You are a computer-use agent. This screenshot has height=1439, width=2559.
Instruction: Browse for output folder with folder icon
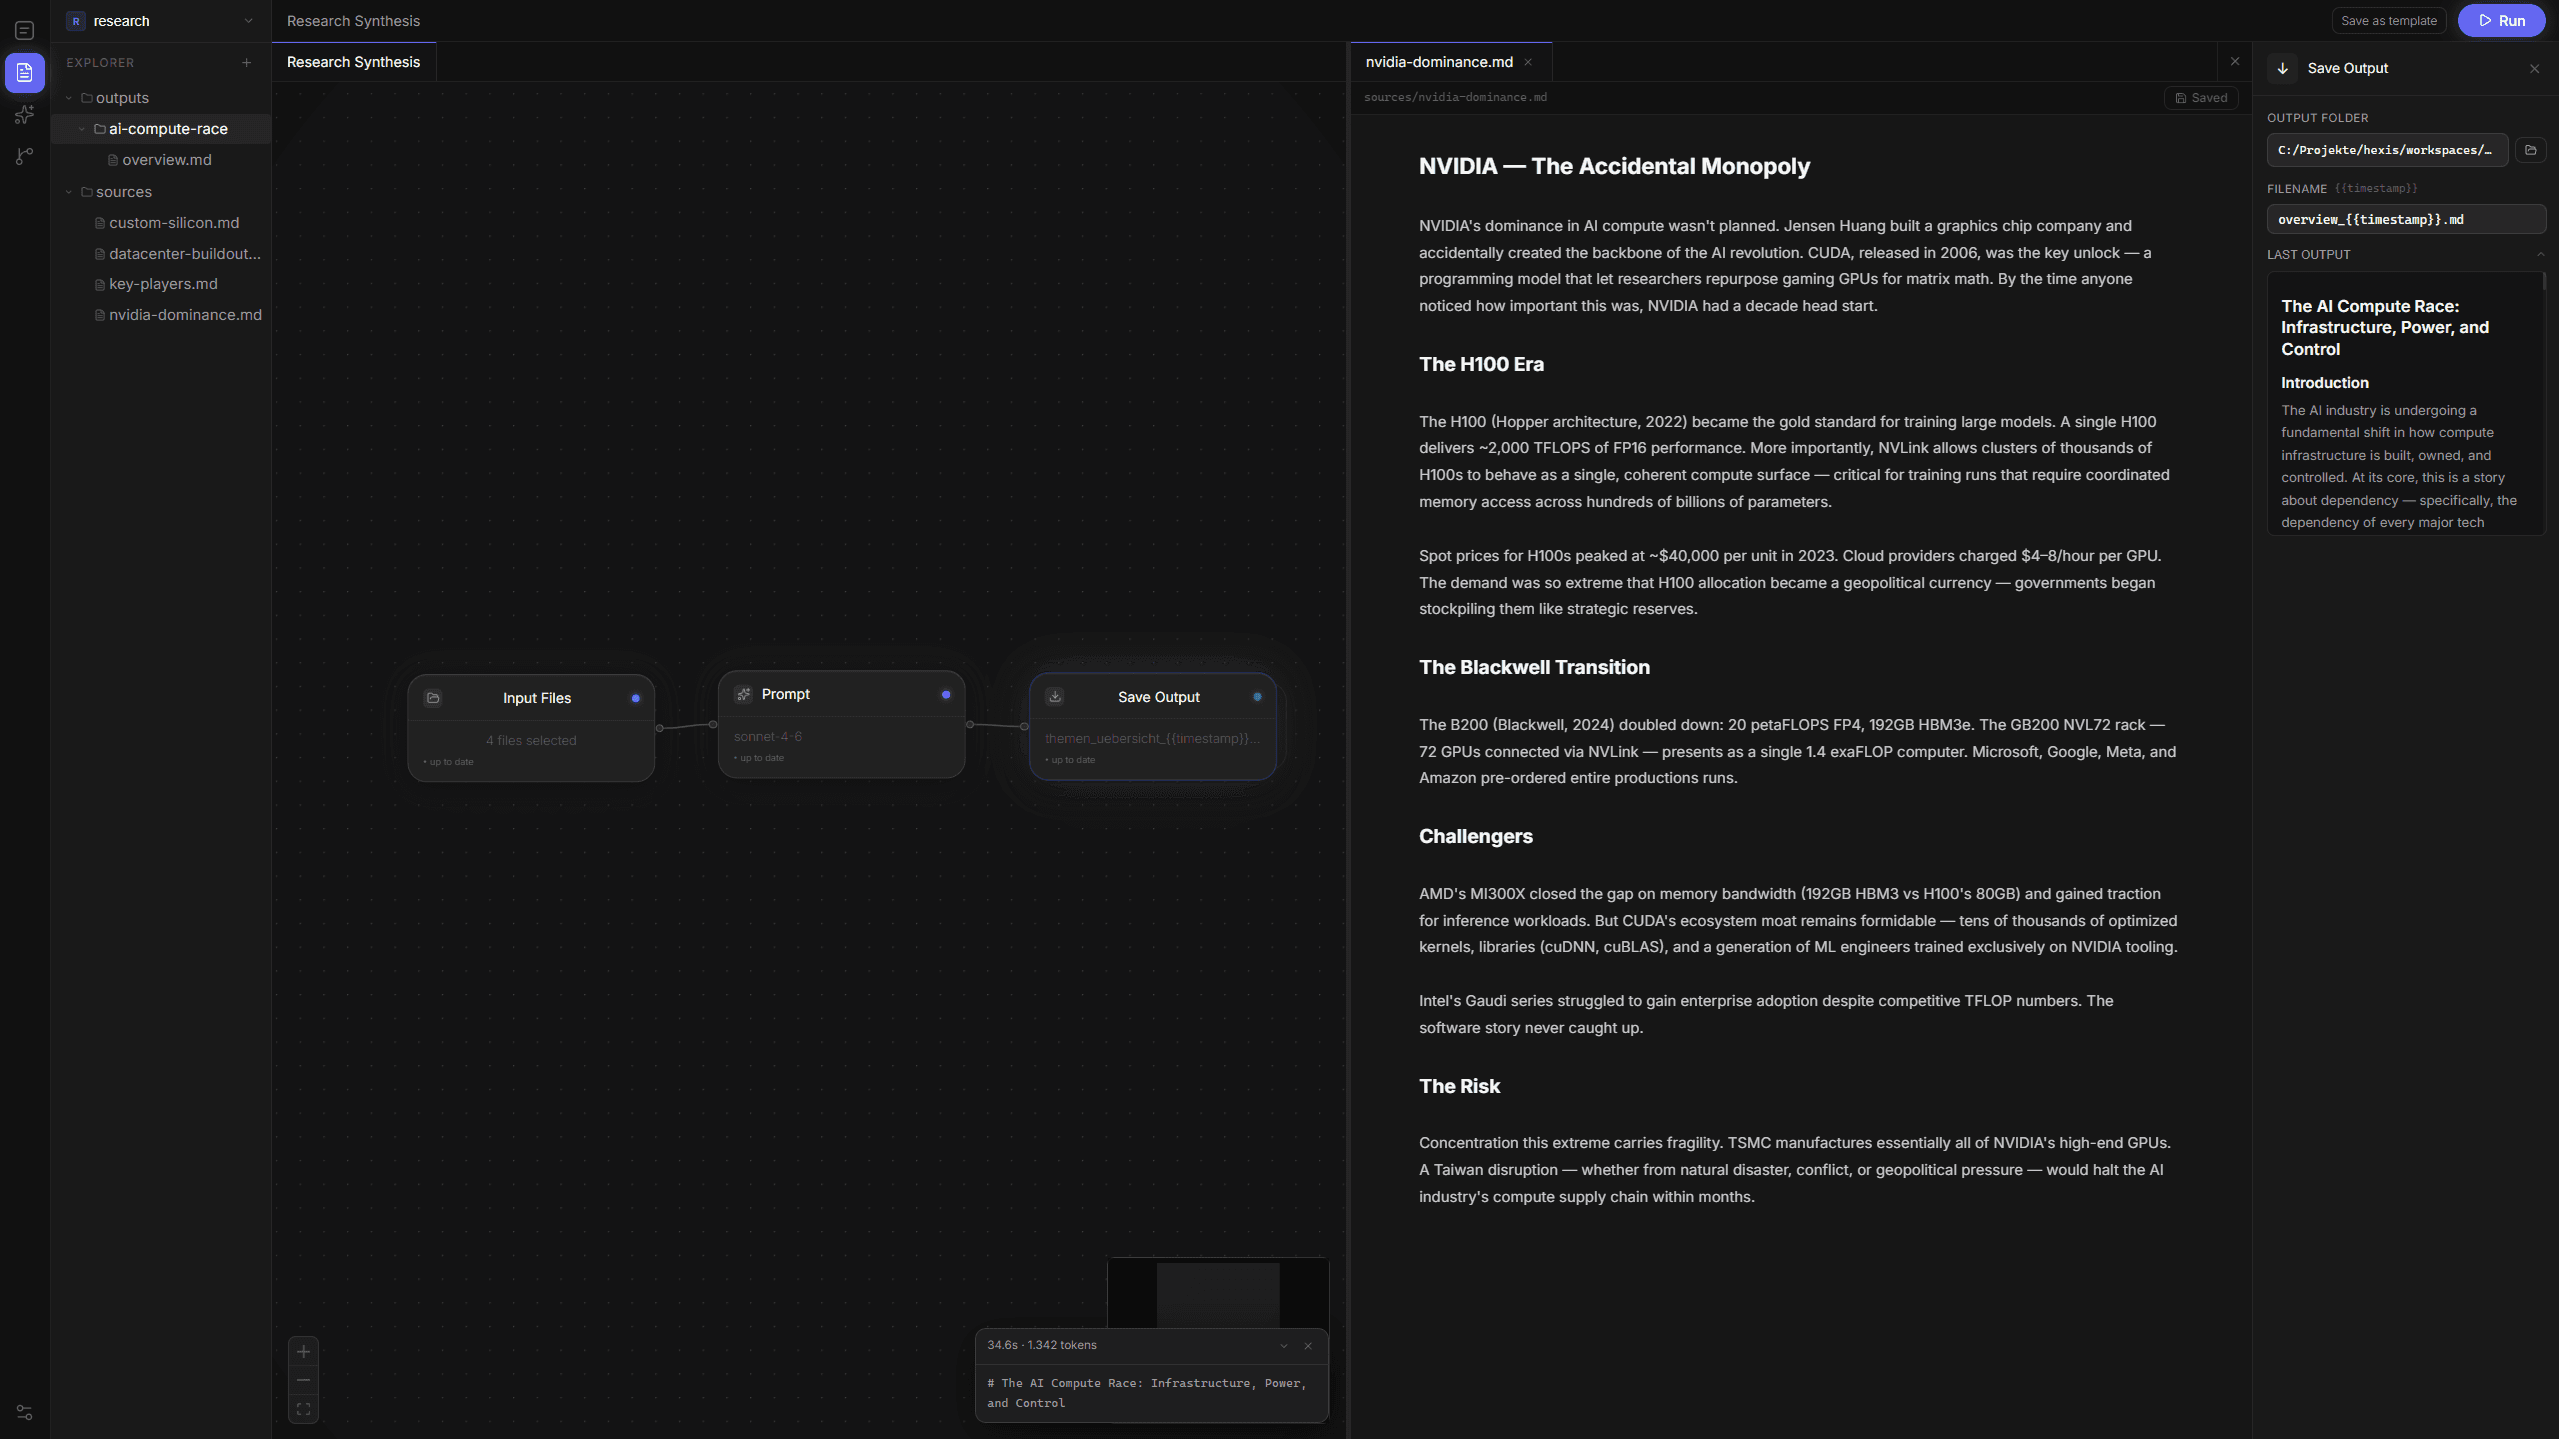click(2531, 150)
